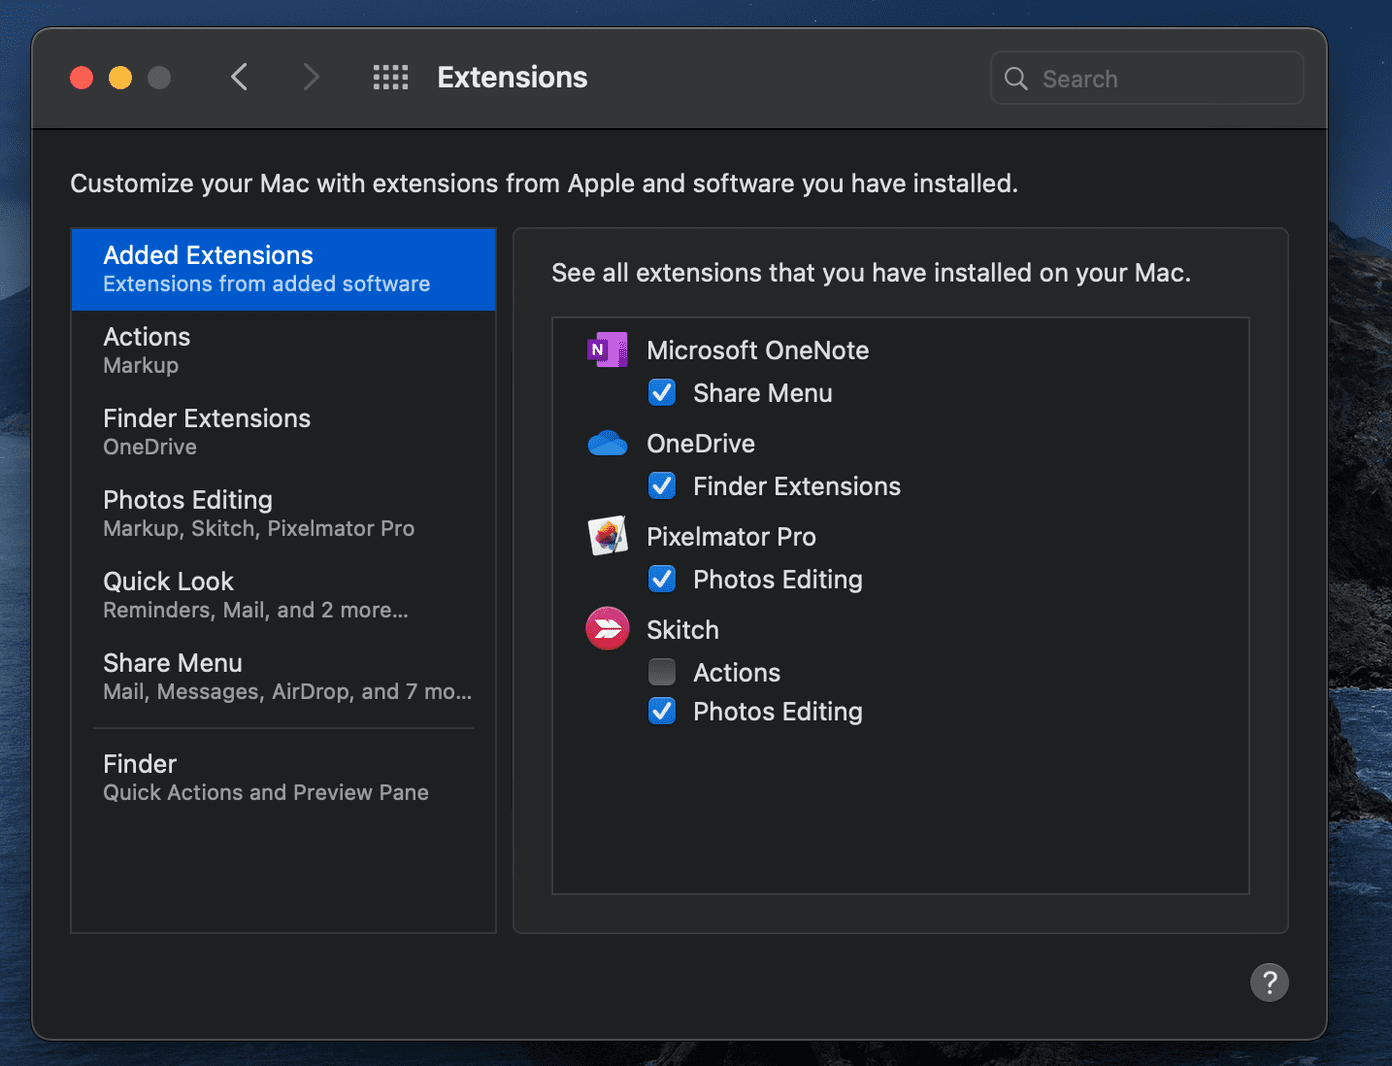Screen dimensions: 1392x1066
Task: Uncheck Photos Editing under Pixelmator Pro
Action: click(x=662, y=579)
